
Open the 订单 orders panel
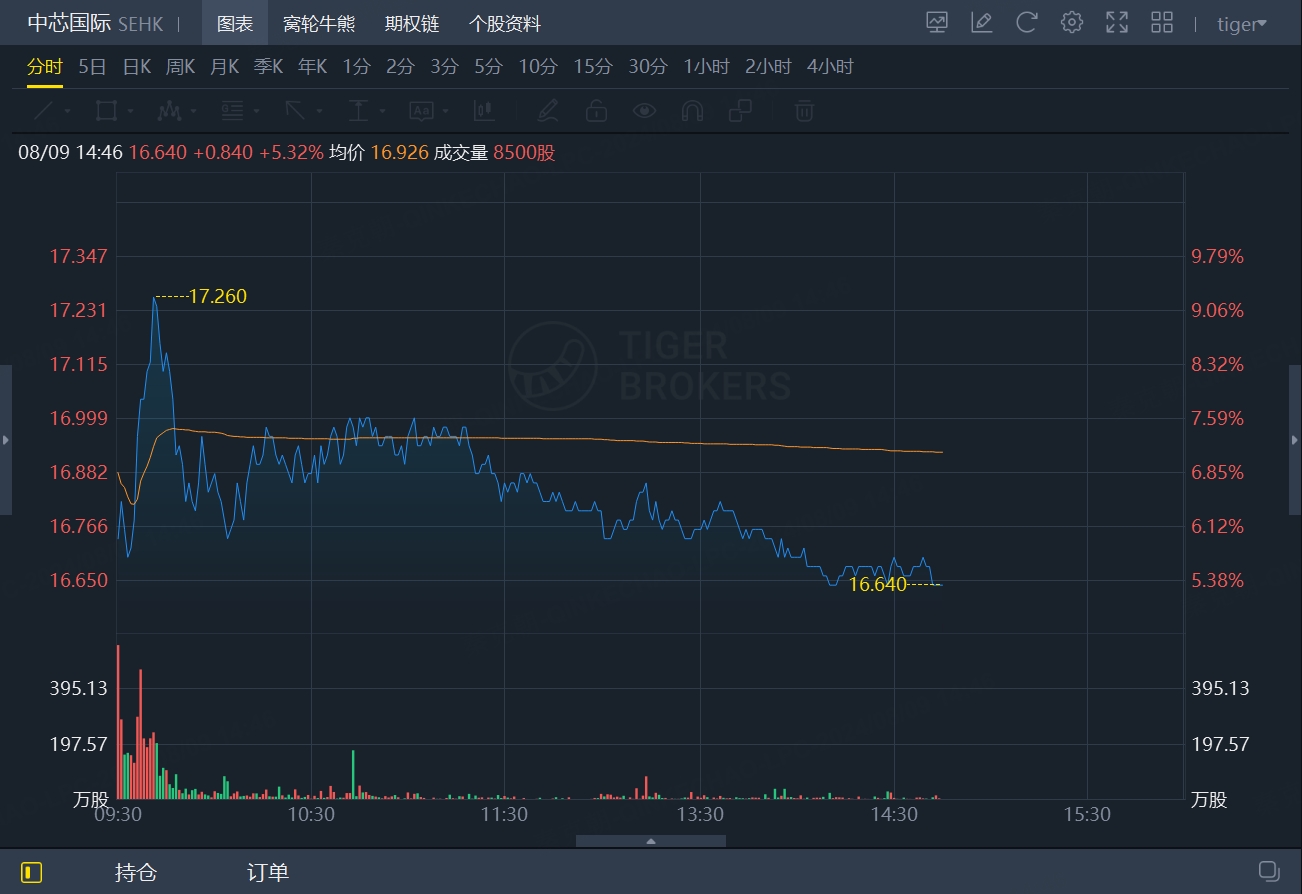tap(268, 872)
